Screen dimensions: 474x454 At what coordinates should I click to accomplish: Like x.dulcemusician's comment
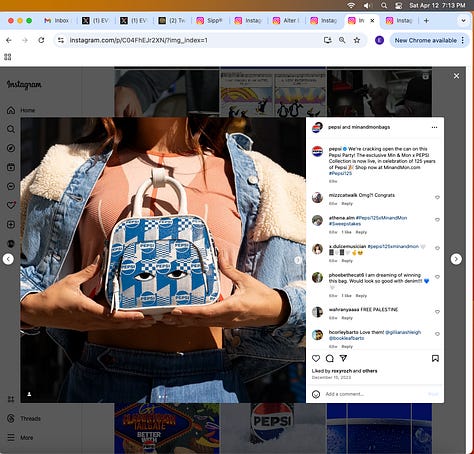pos(437,248)
